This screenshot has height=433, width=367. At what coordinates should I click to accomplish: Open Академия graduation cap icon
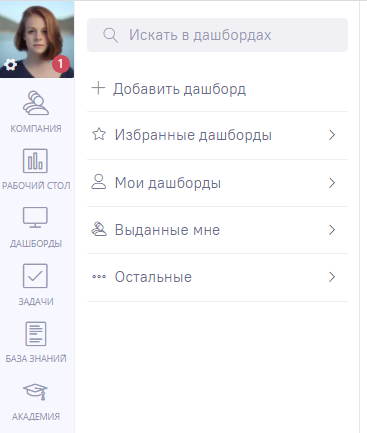pos(35,391)
